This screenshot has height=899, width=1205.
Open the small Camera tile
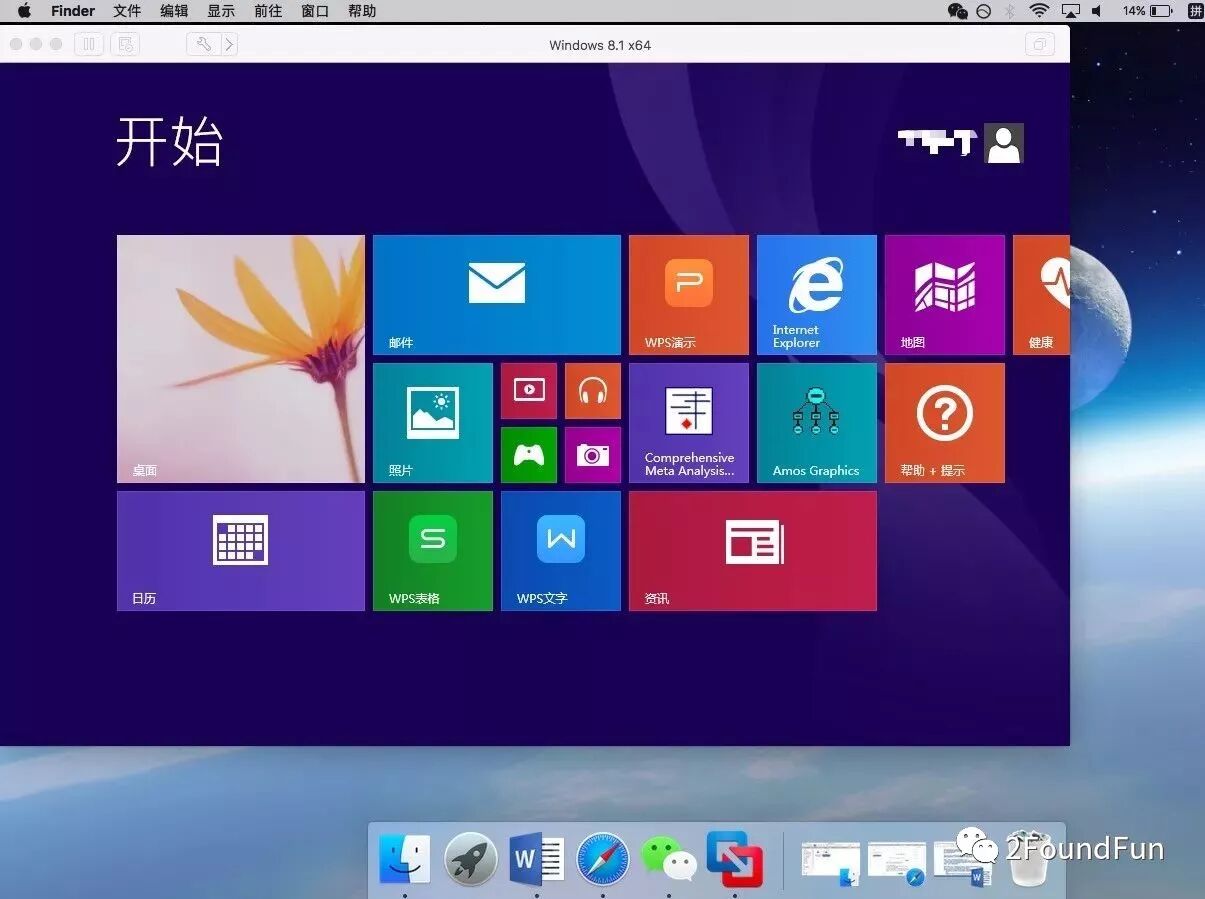(x=593, y=455)
